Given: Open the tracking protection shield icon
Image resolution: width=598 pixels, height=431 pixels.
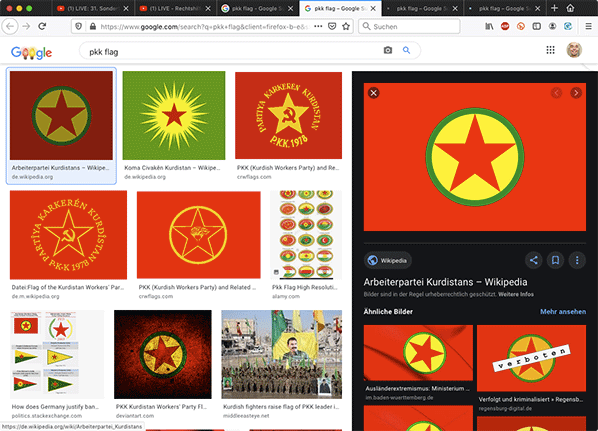Looking at the screenshot, I should click(79, 26).
